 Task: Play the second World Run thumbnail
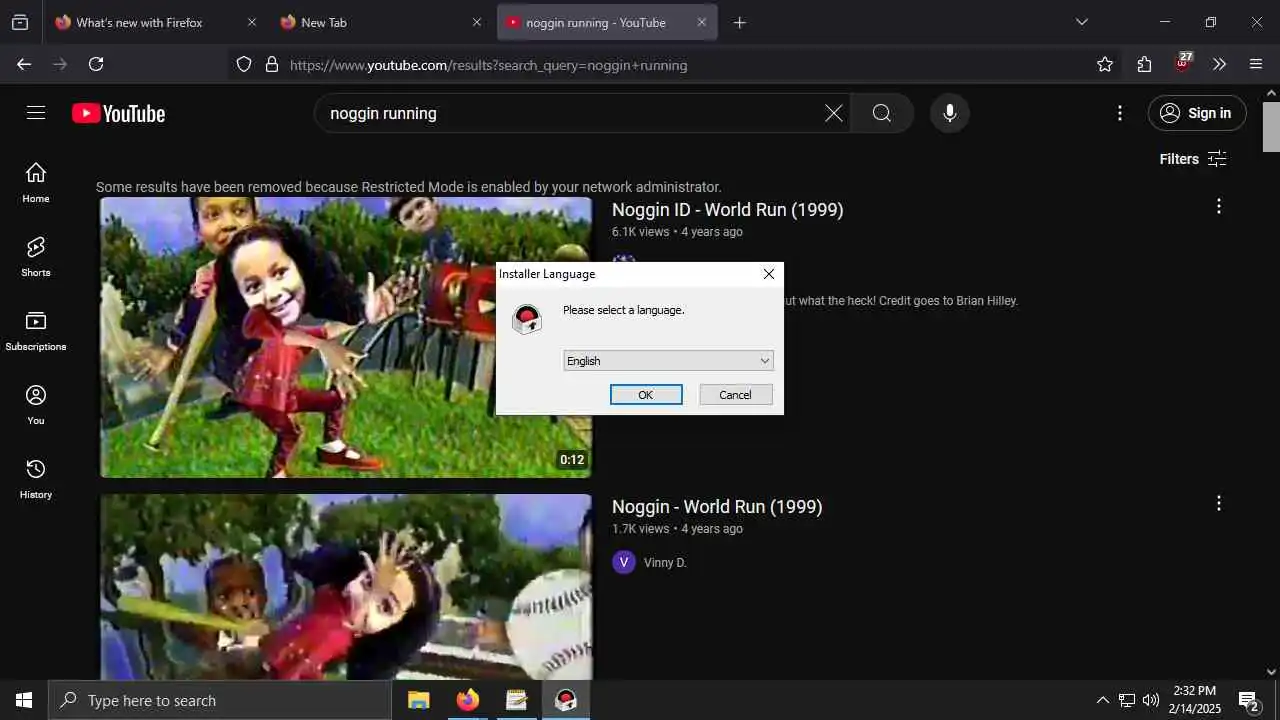346,587
